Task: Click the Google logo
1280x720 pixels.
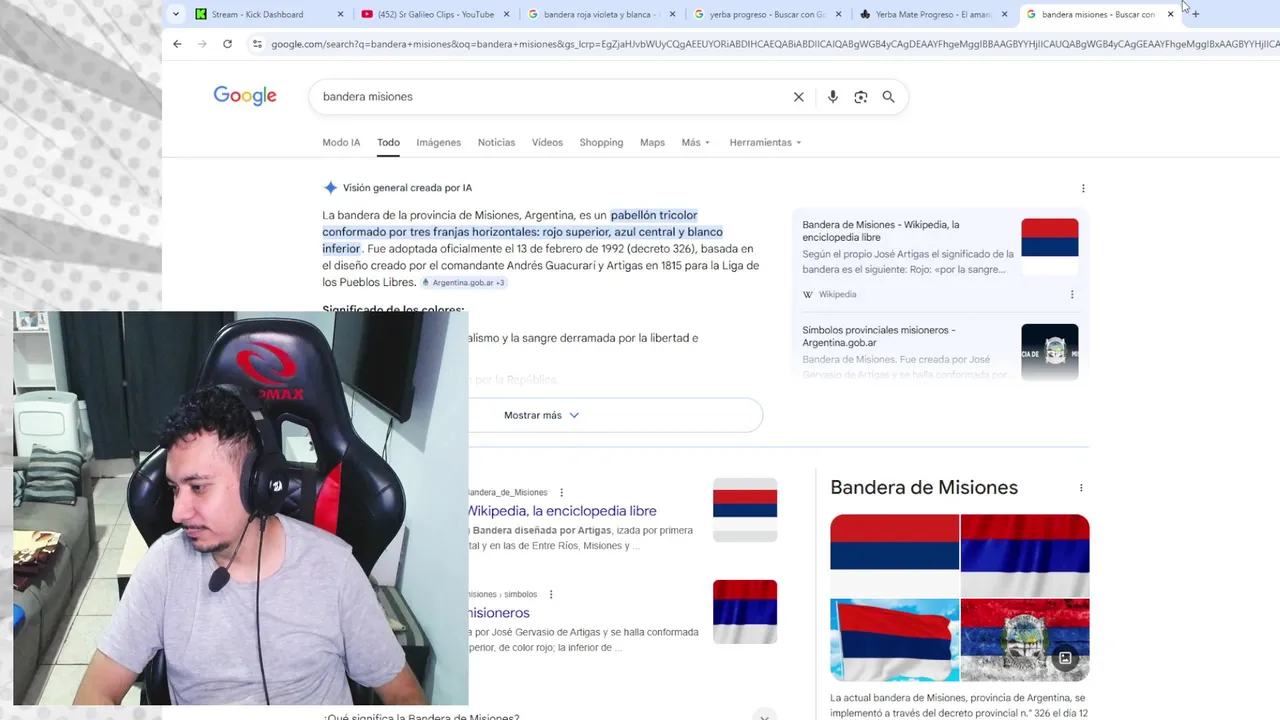Action: (x=245, y=96)
